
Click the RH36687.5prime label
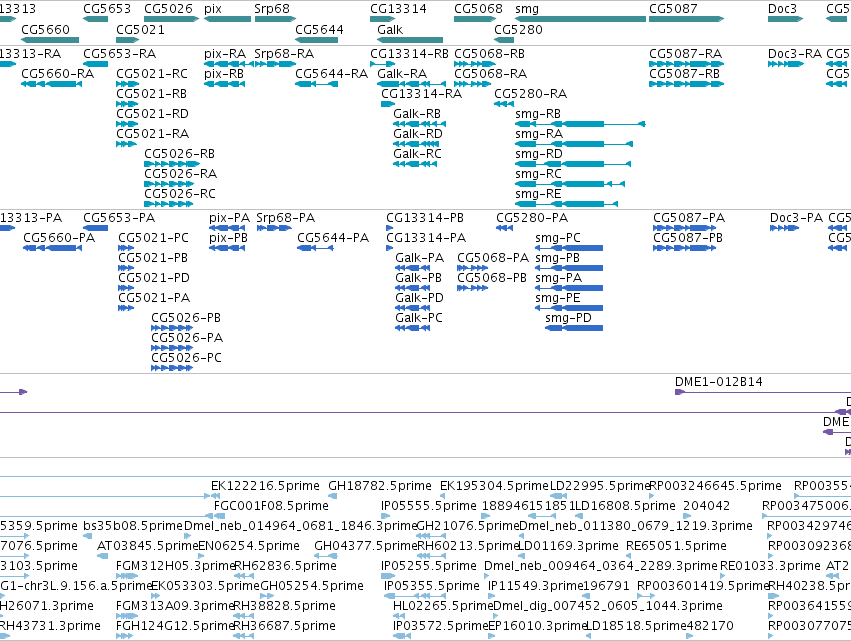(x=284, y=626)
